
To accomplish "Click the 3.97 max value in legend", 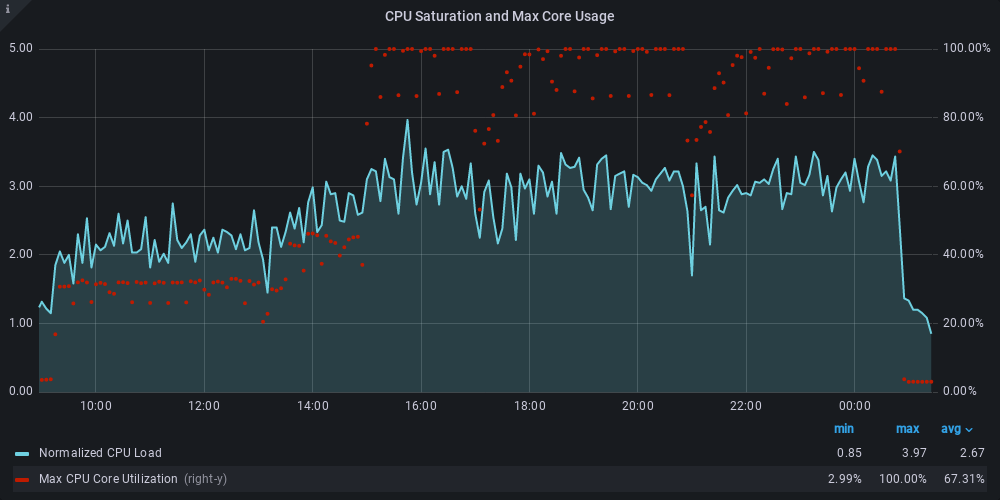I will [x=907, y=453].
